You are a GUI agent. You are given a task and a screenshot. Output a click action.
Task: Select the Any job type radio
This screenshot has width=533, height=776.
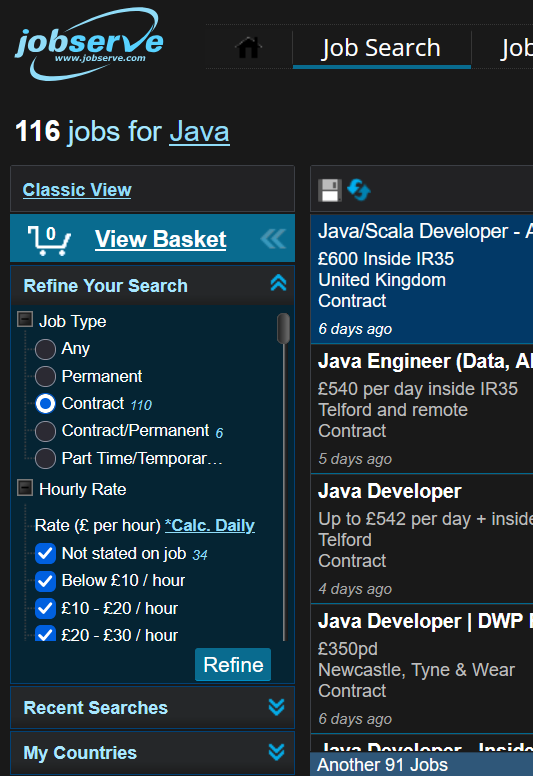pos(46,349)
